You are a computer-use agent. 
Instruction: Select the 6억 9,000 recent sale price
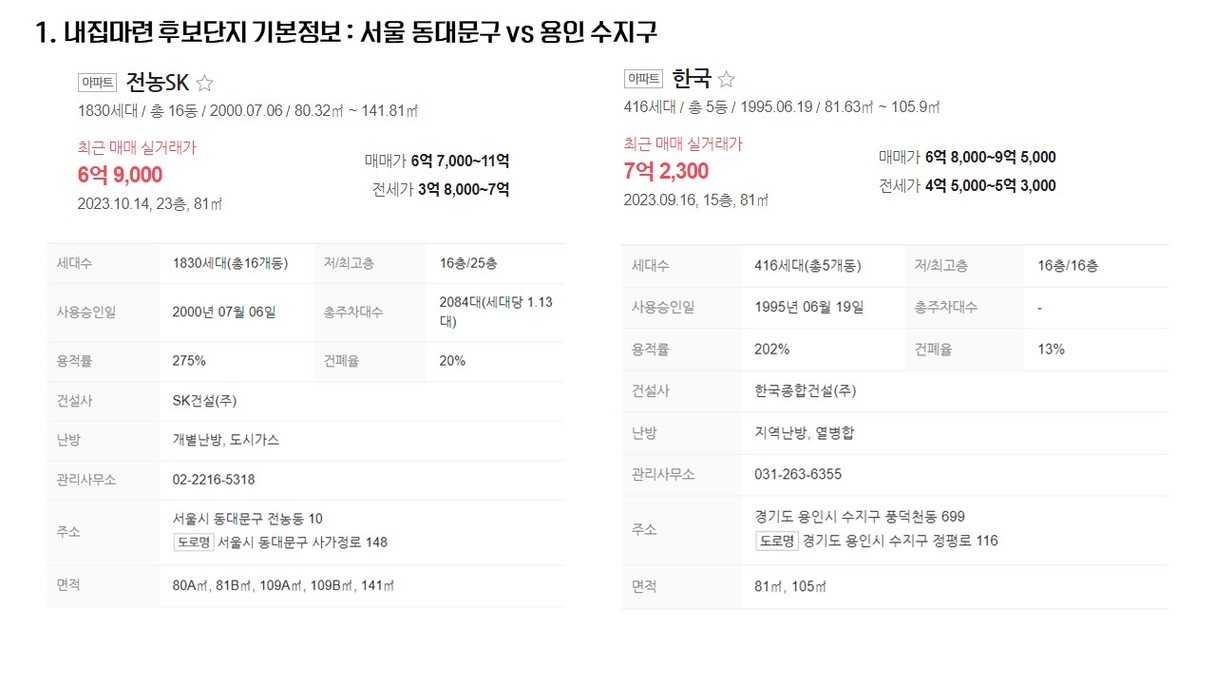point(120,175)
